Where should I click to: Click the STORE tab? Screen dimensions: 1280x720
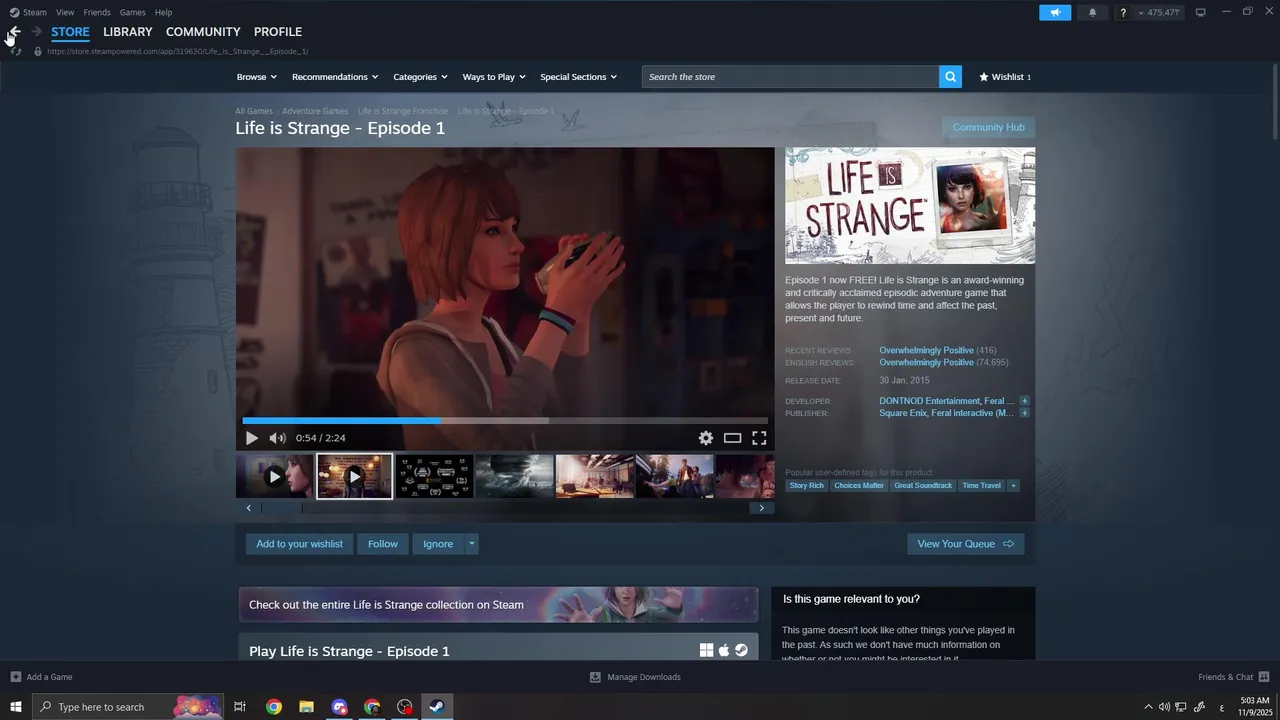click(70, 32)
